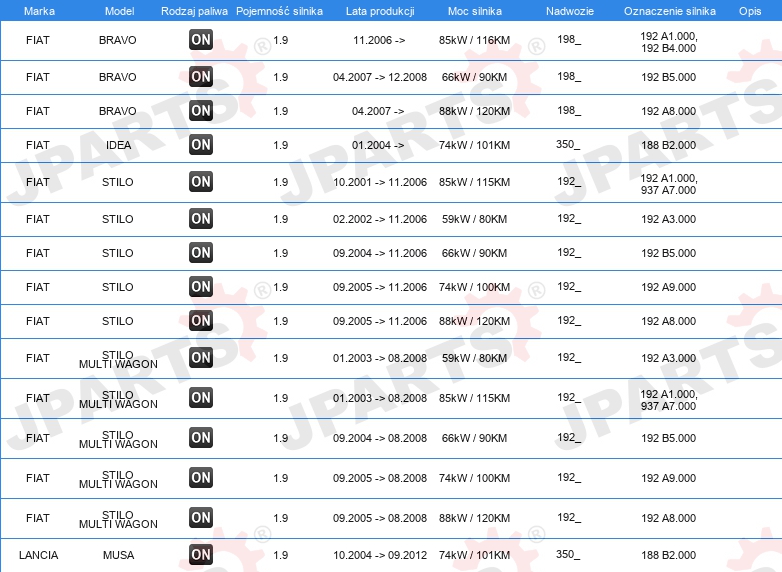Click engine code 188 B2.000 in Idea row
Screen dimensions: 782x572
(x=668, y=145)
